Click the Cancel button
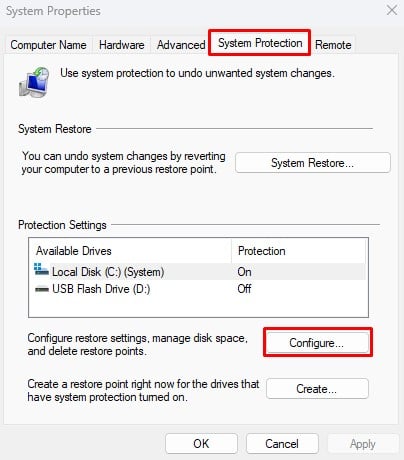This screenshot has width=404, height=460. click(282, 444)
